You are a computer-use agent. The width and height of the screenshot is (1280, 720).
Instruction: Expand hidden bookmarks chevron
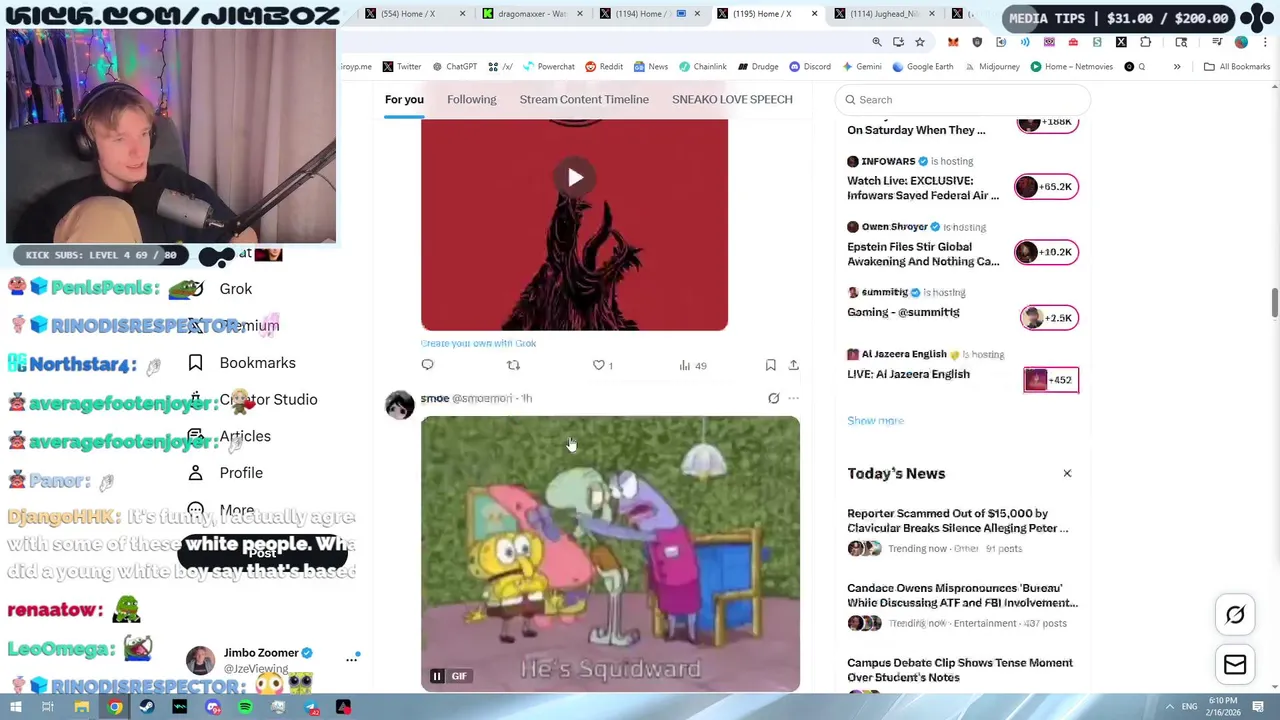1177,67
